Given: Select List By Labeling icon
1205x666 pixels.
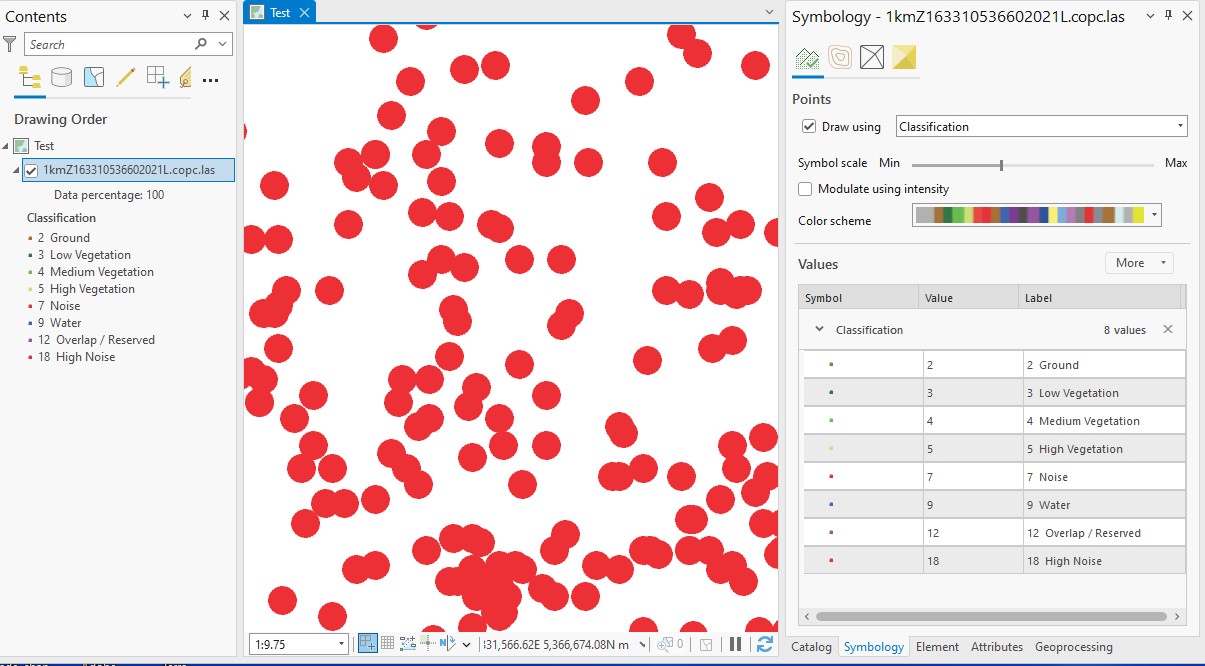Looking at the screenshot, I should 185,78.
